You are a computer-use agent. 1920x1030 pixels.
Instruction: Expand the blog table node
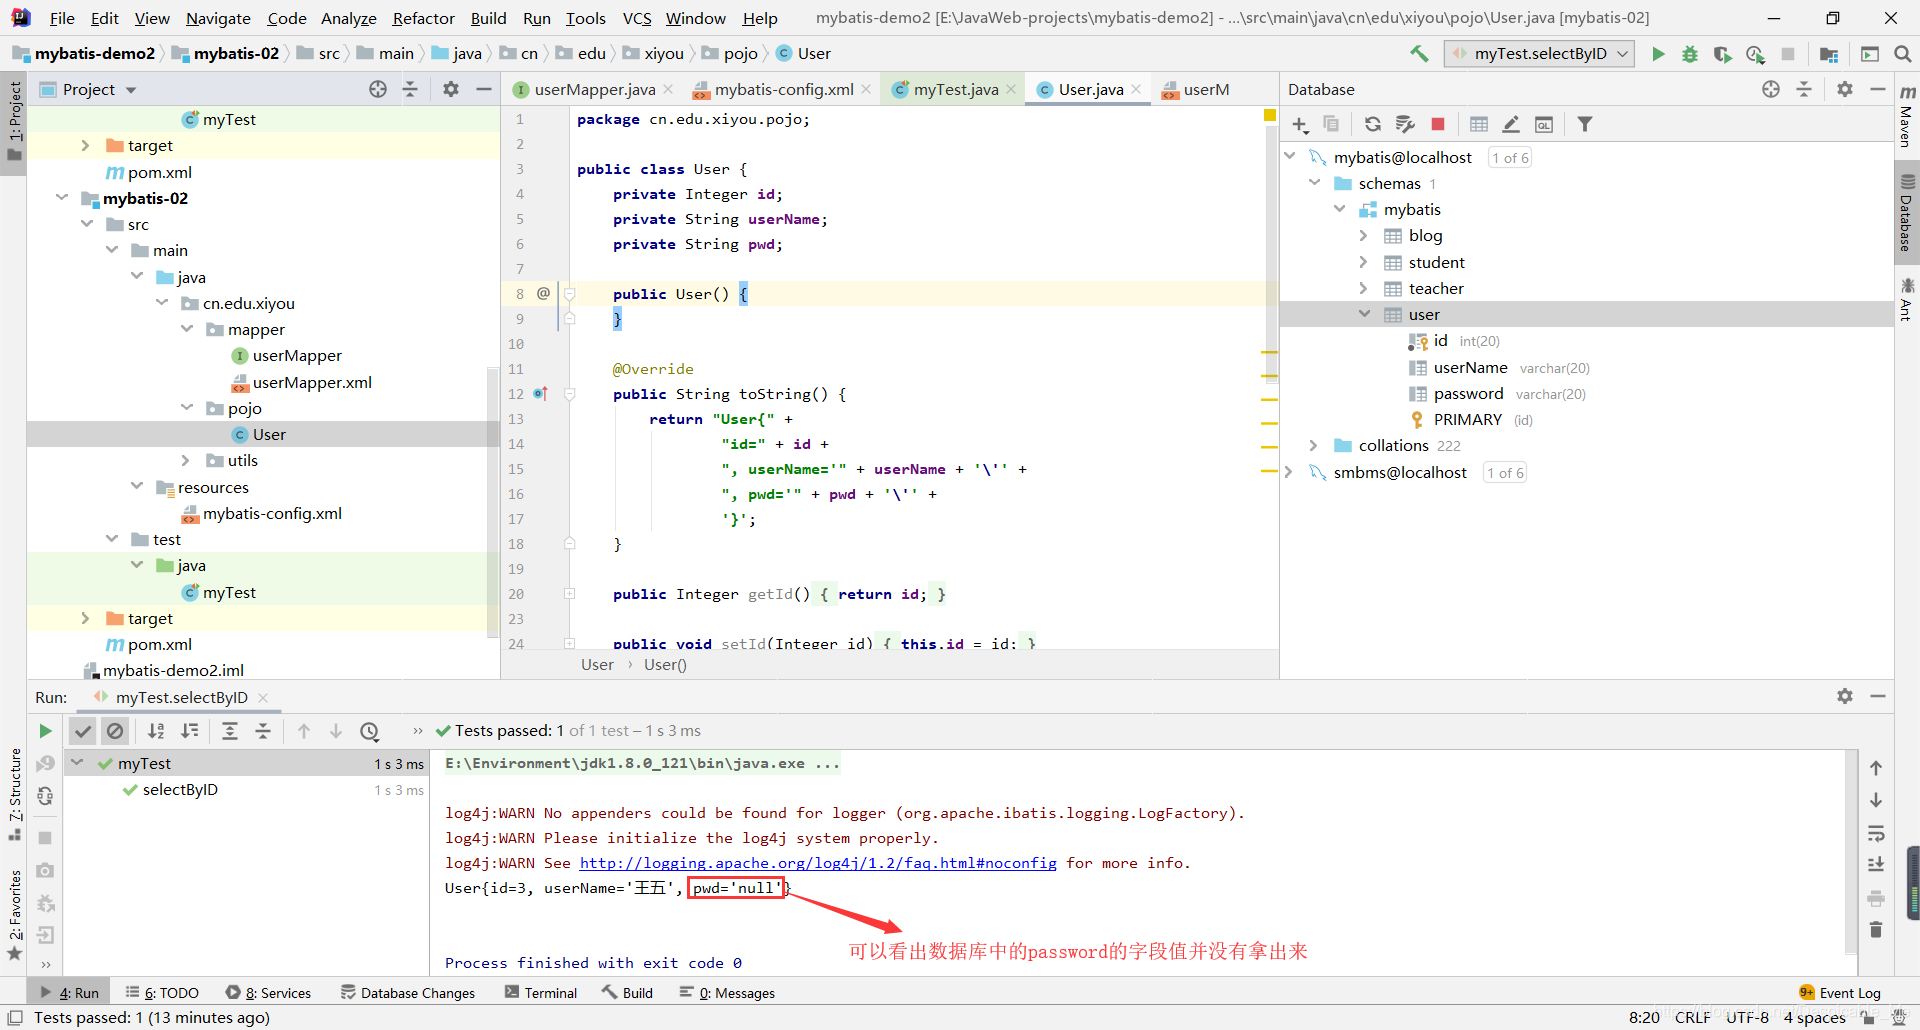click(1364, 235)
